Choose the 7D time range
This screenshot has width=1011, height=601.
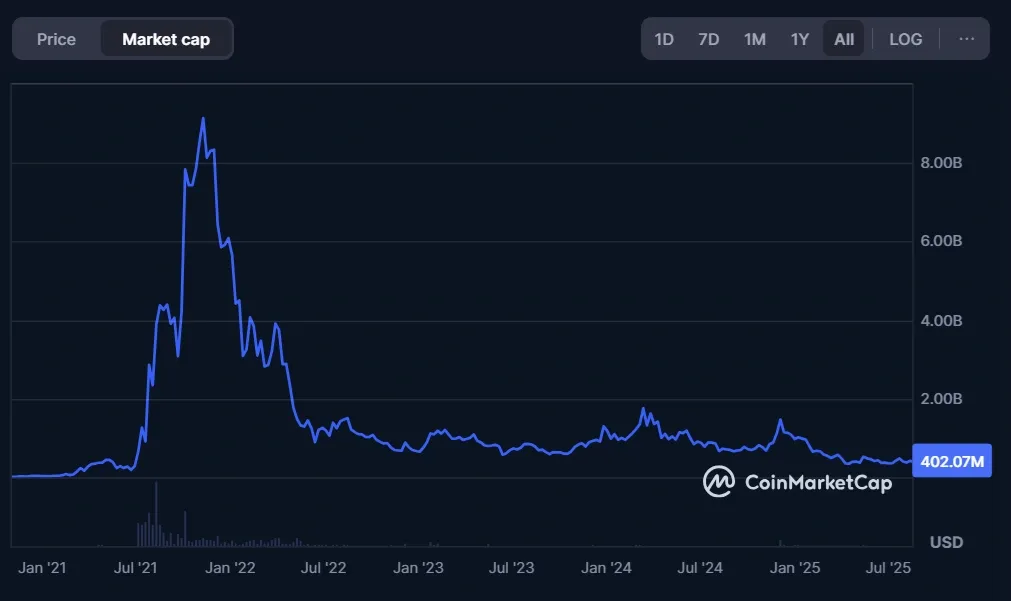click(x=709, y=39)
